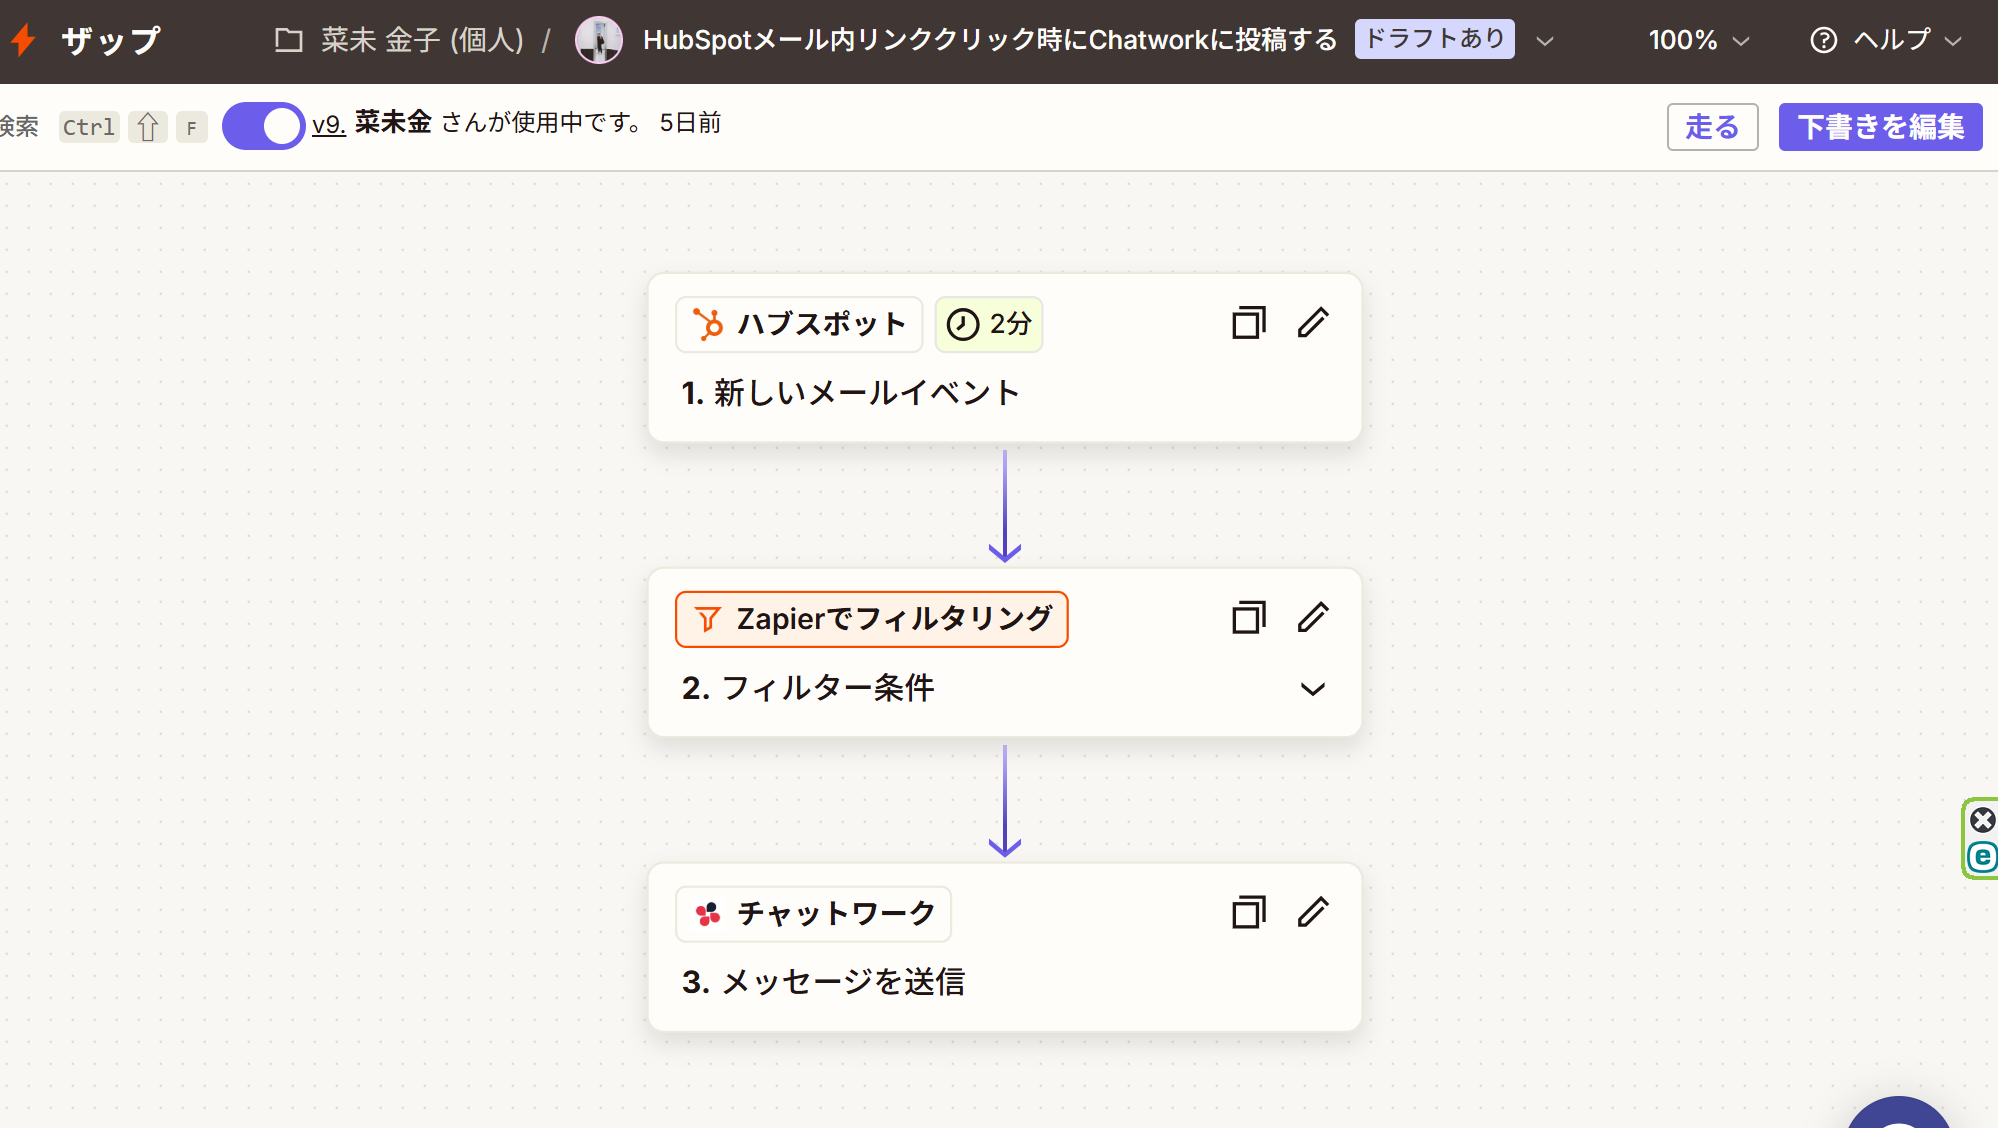Click the F key hint

point(192,127)
